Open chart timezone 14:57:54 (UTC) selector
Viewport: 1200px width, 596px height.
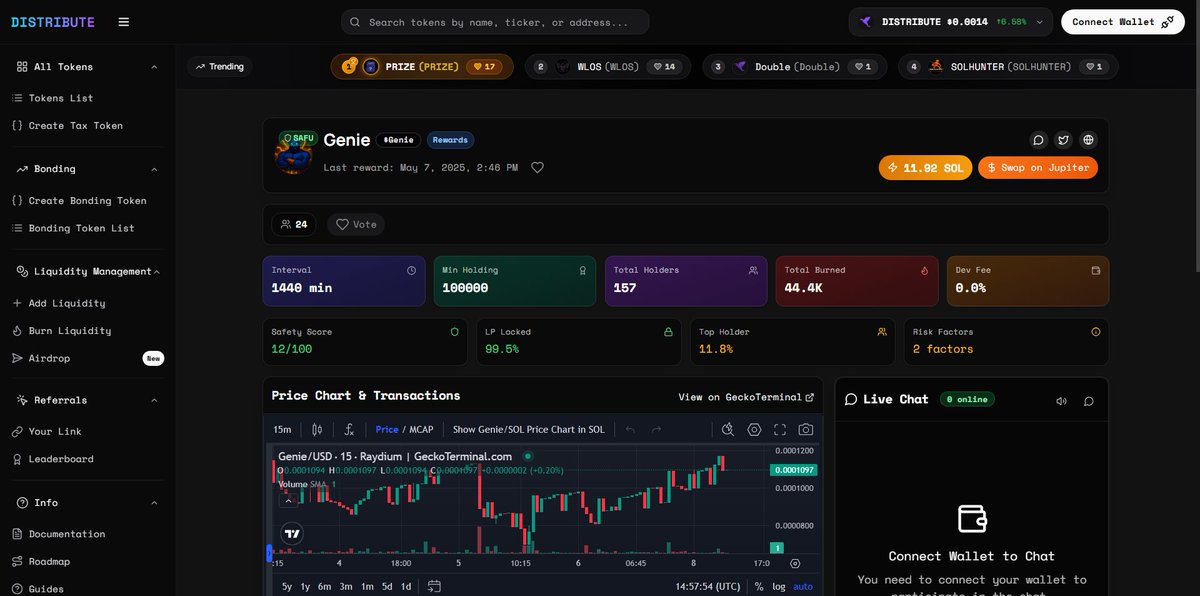click(708, 586)
